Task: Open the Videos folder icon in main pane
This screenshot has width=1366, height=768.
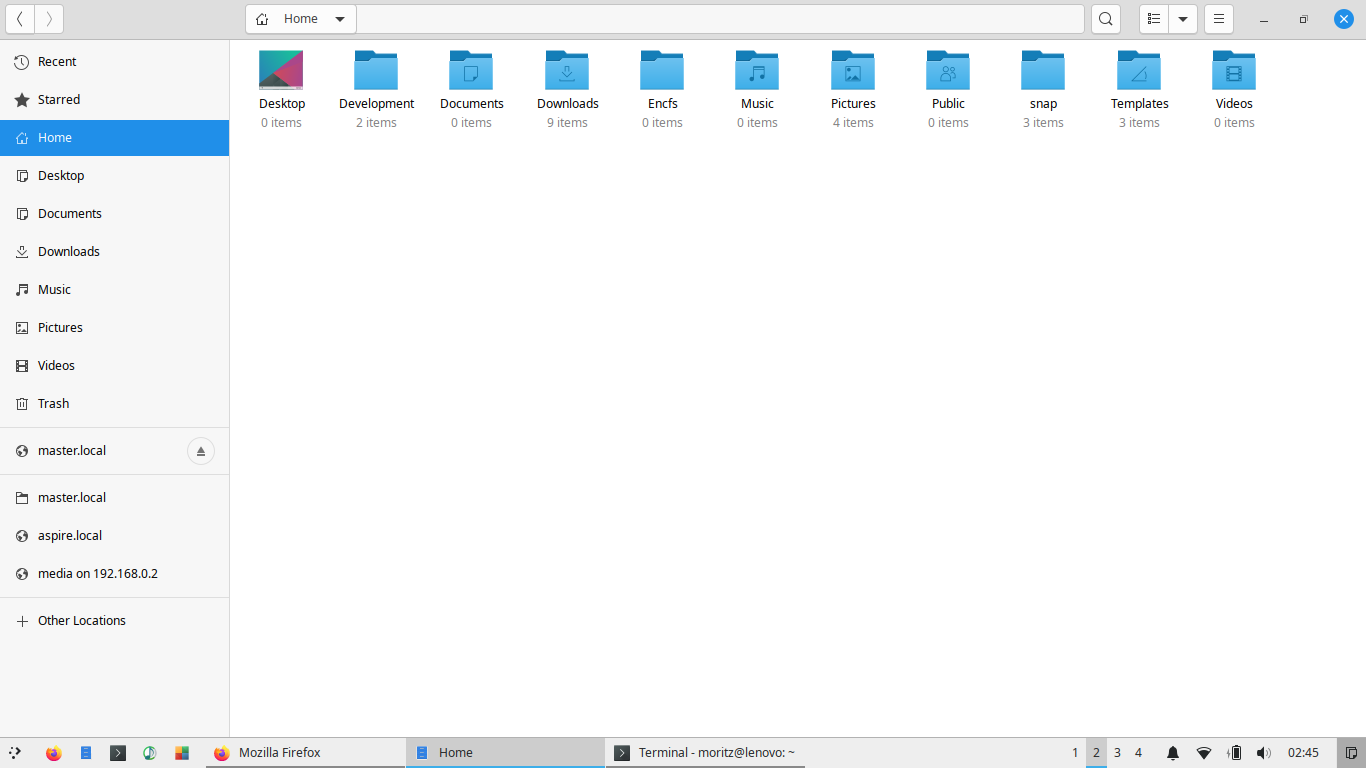Action: (x=1234, y=70)
